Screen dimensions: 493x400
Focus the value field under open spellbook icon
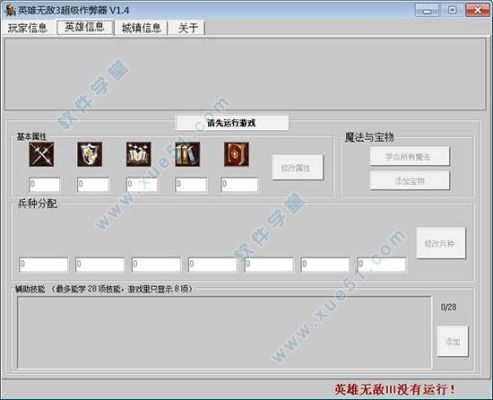142,184
